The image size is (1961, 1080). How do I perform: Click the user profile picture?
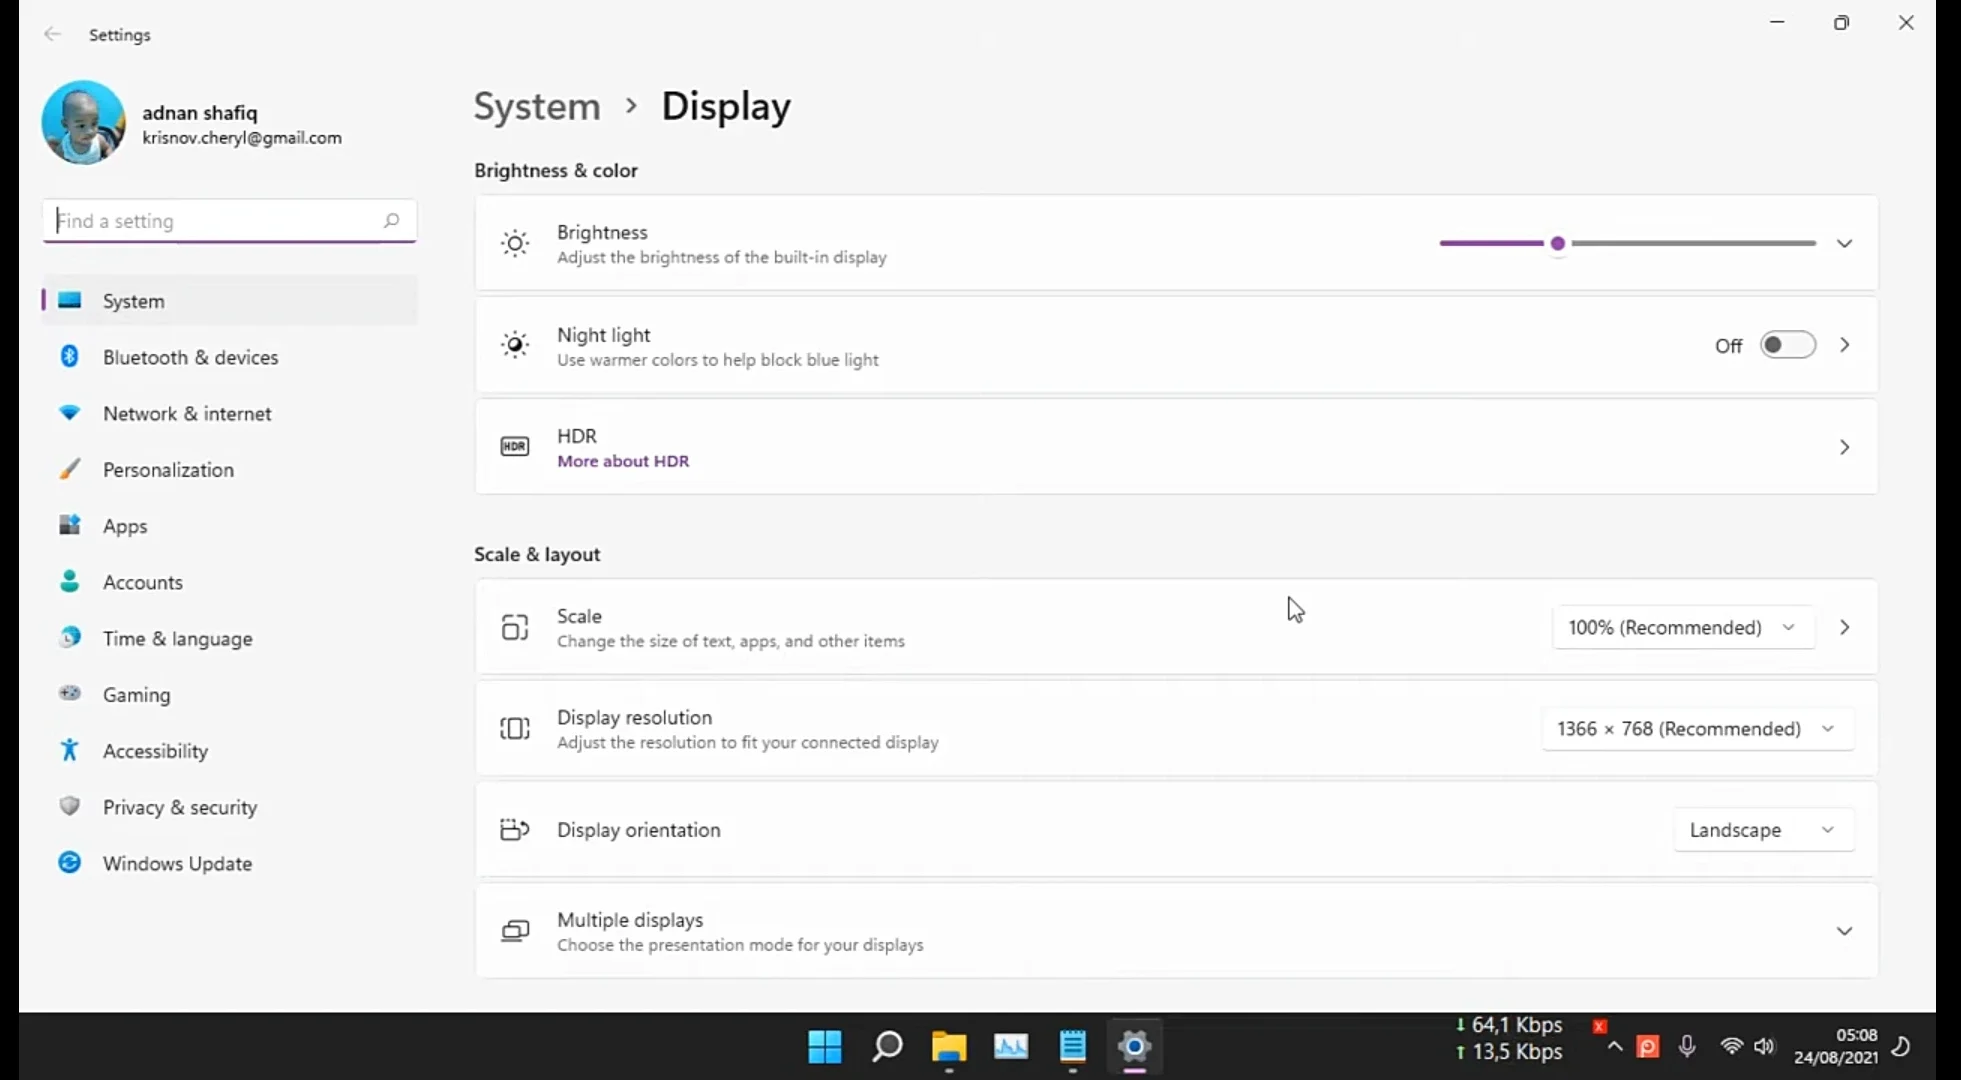[x=83, y=122]
